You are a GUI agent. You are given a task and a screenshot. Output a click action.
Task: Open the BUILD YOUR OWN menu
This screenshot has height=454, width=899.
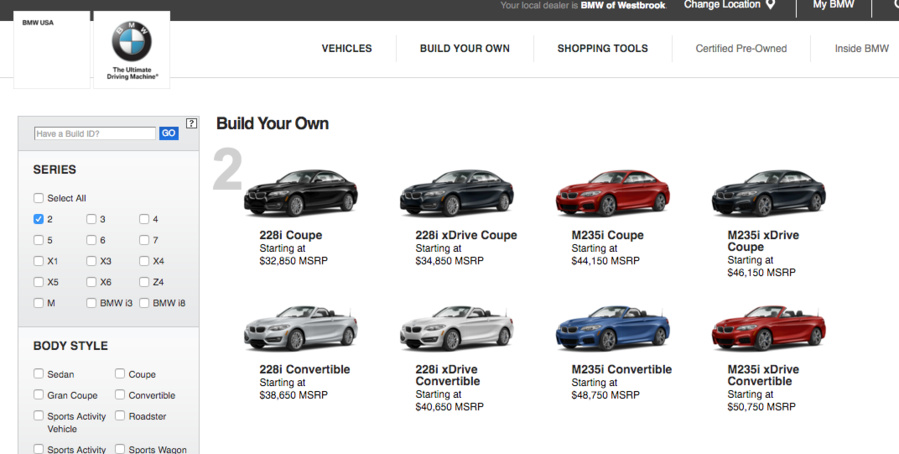click(465, 49)
